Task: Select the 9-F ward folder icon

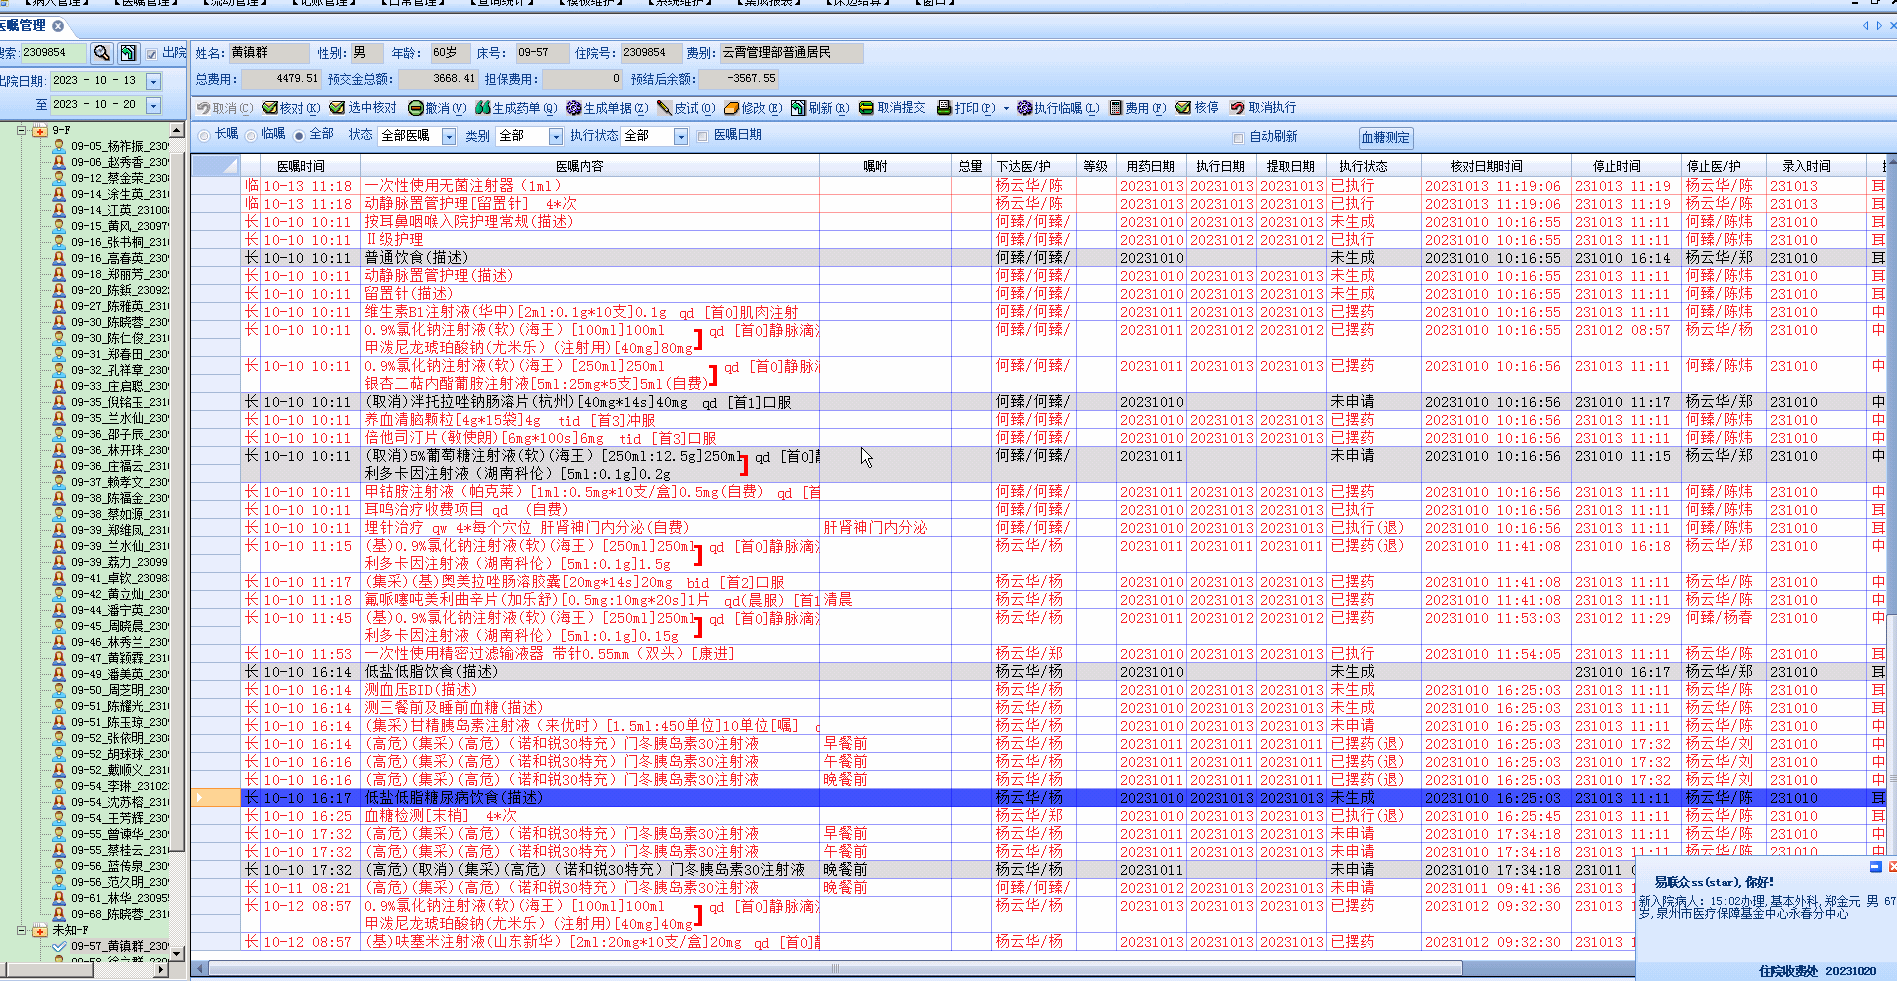Action: (39, 131)
